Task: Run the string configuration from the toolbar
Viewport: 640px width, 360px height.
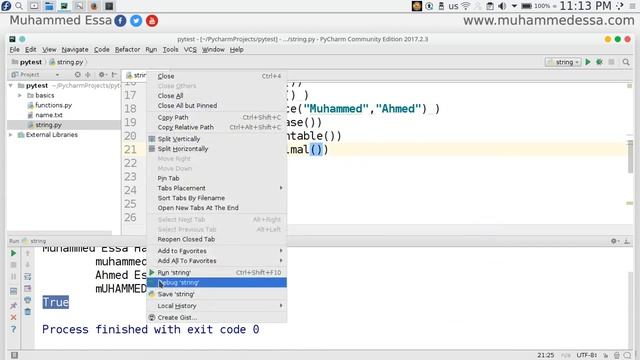Action: coord(588,62)
